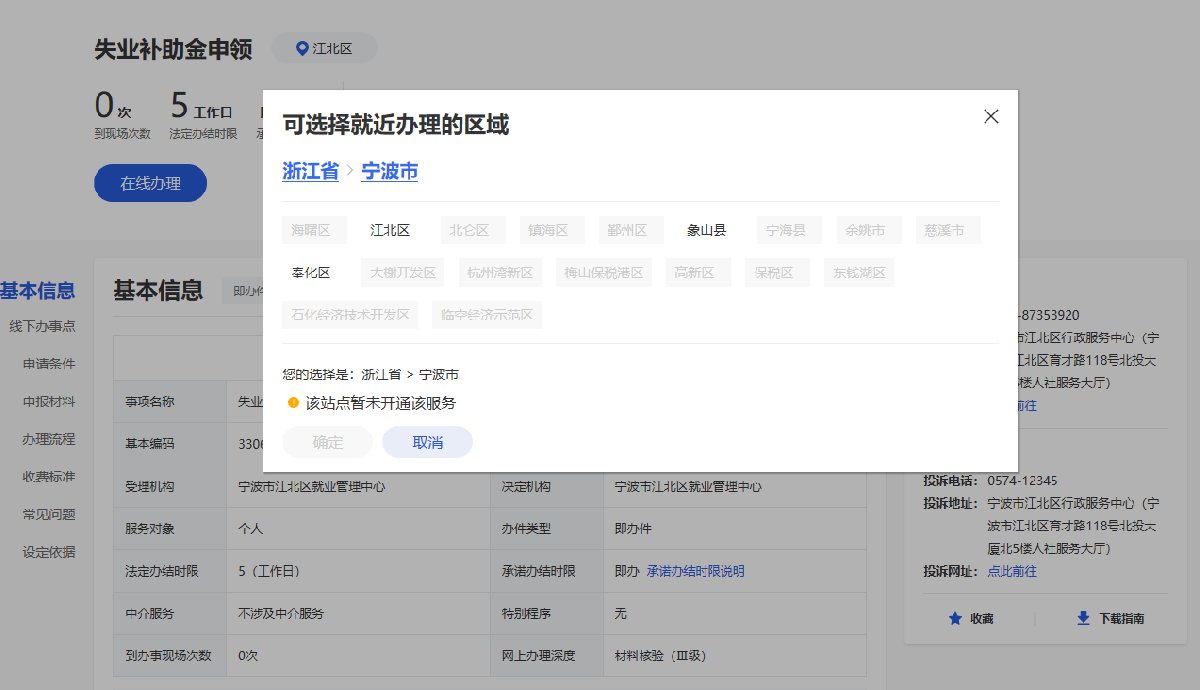Click the 宁波市 breadcrumb link
The image size is (1200, 690).
(x=389, y=171)
